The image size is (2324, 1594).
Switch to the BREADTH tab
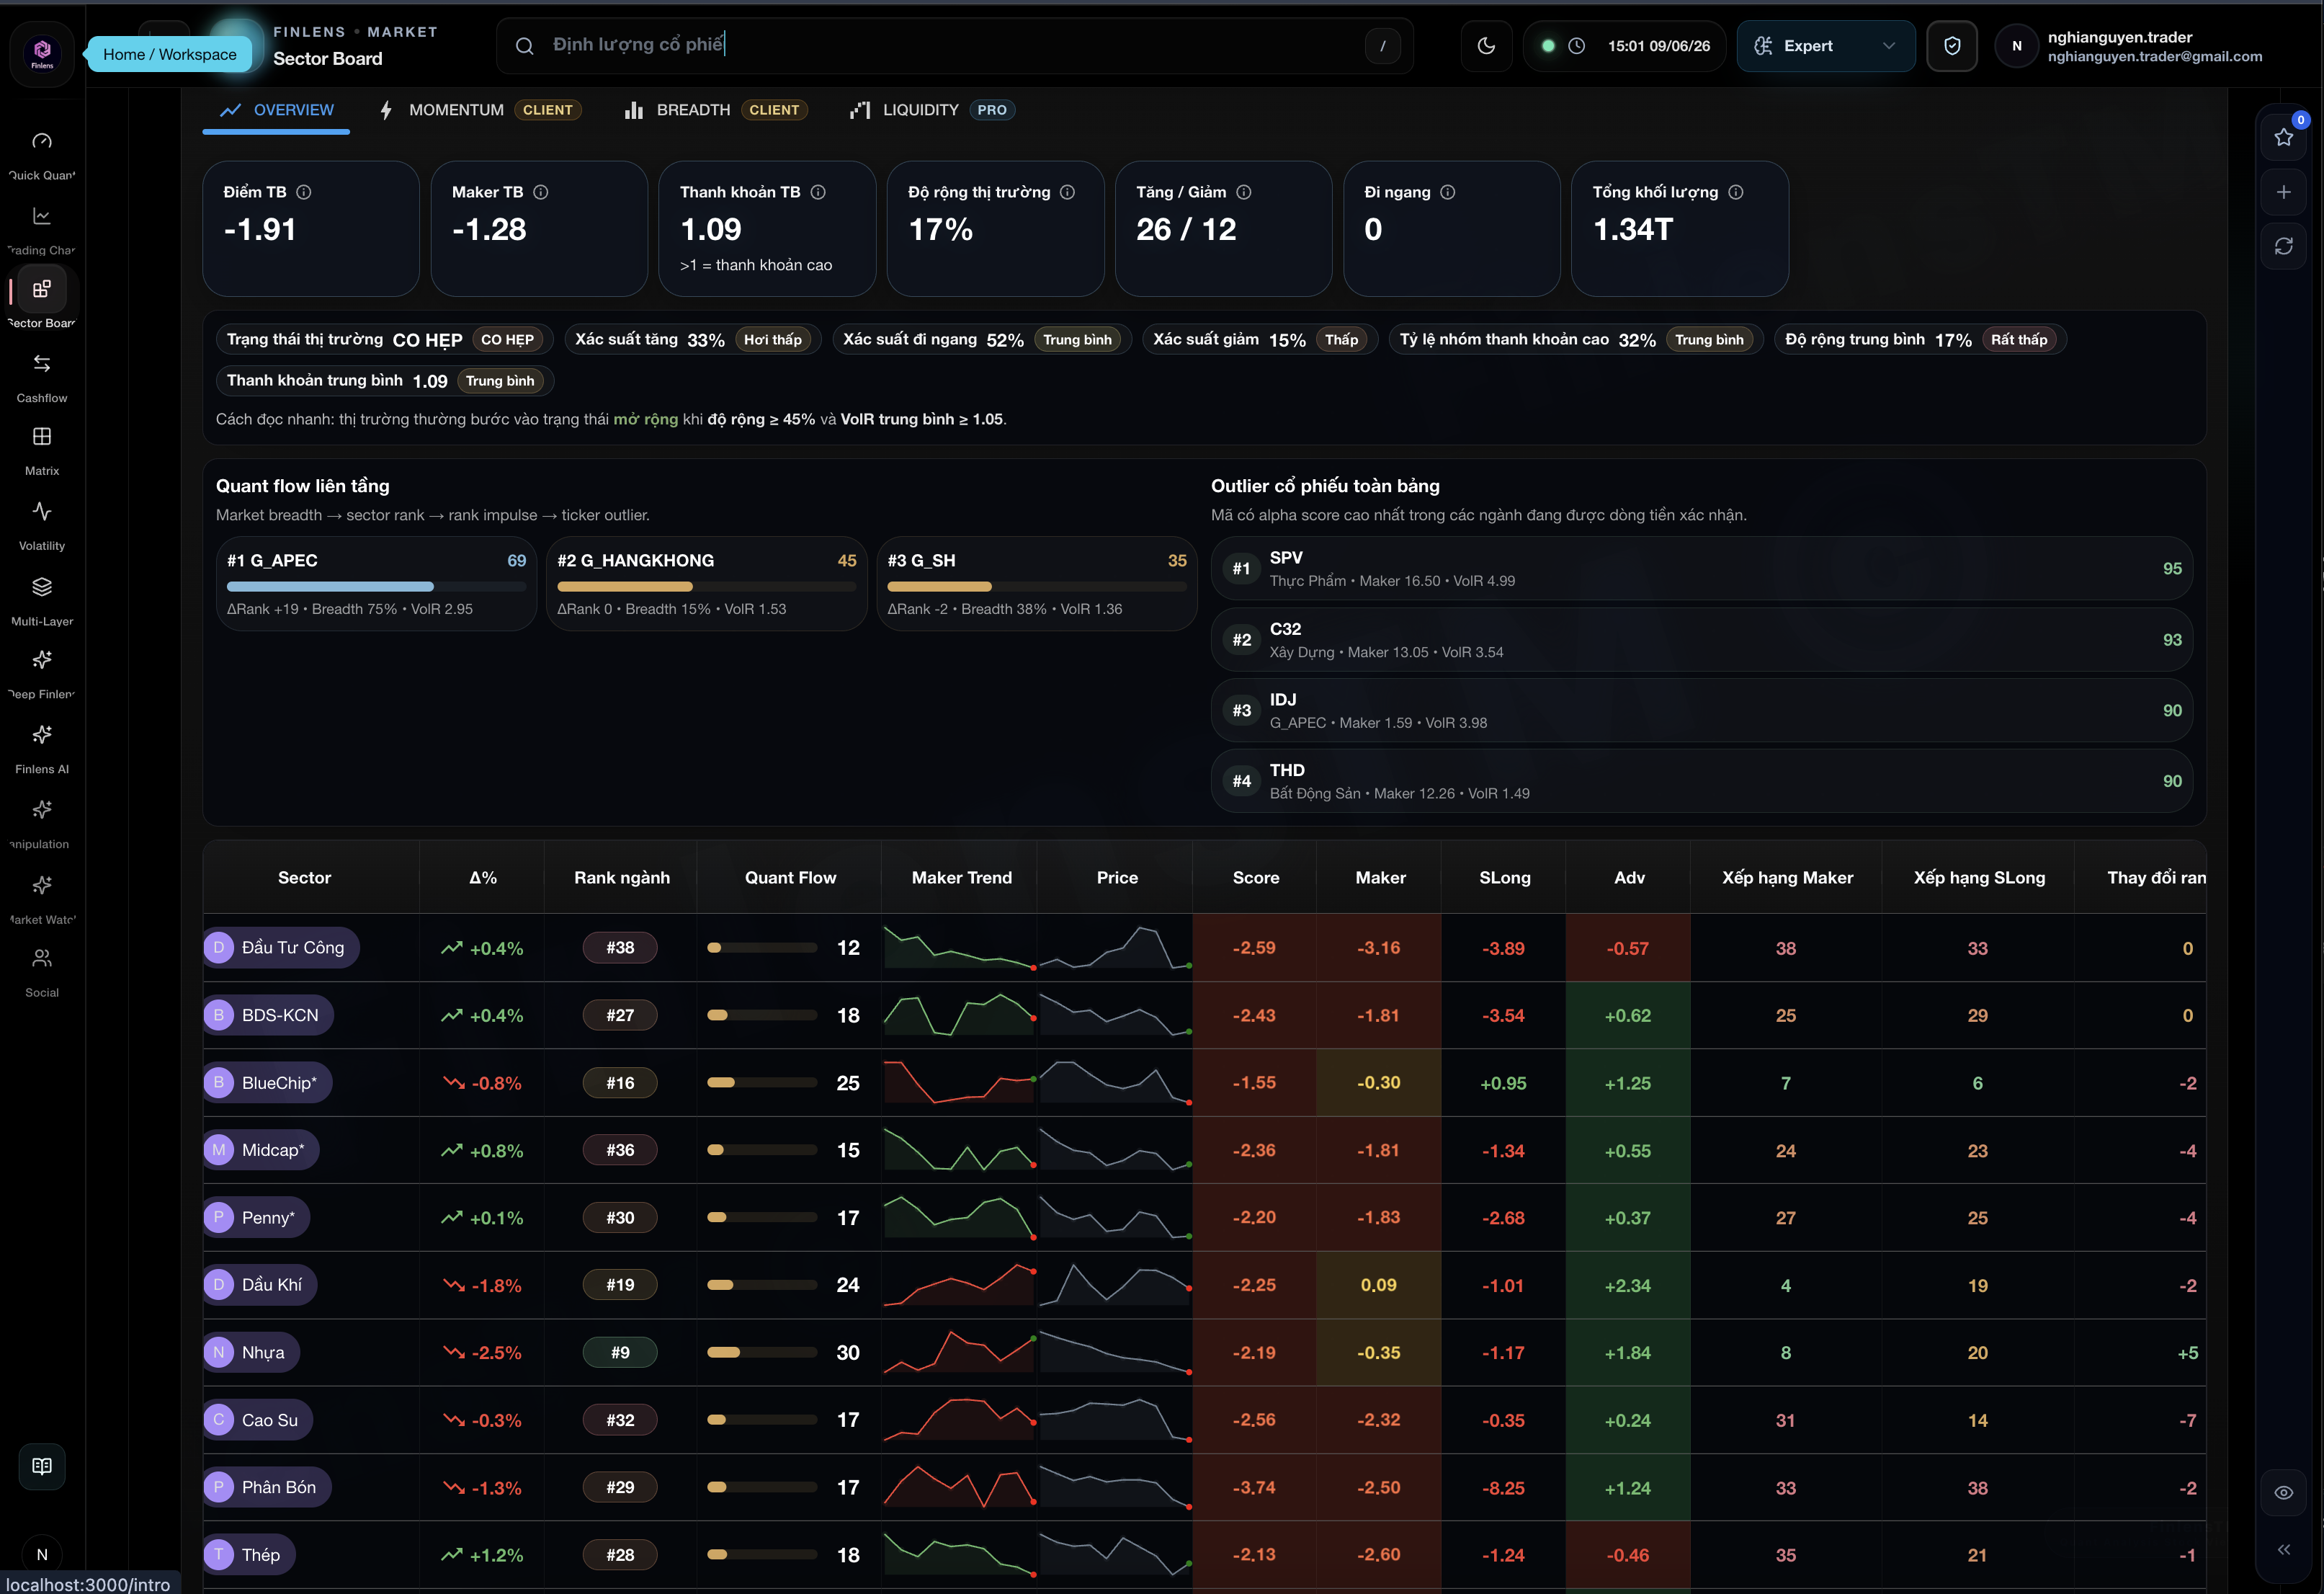coord(715,110)
